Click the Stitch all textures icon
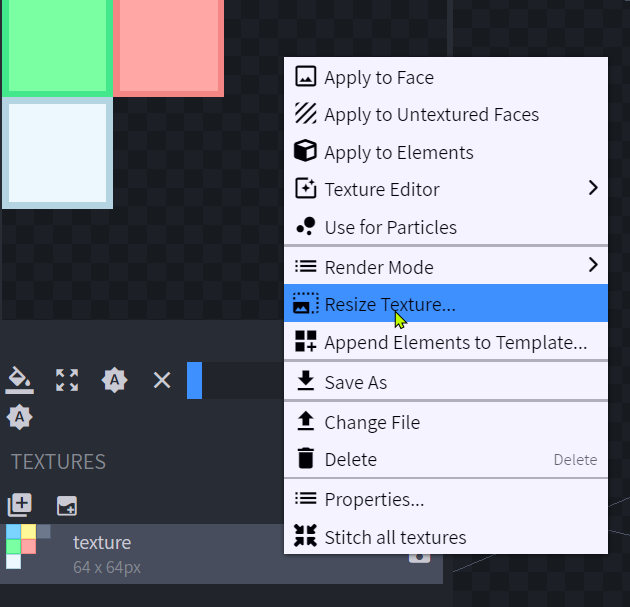Viewport: 630px width, 607px height. click(306, 537)
